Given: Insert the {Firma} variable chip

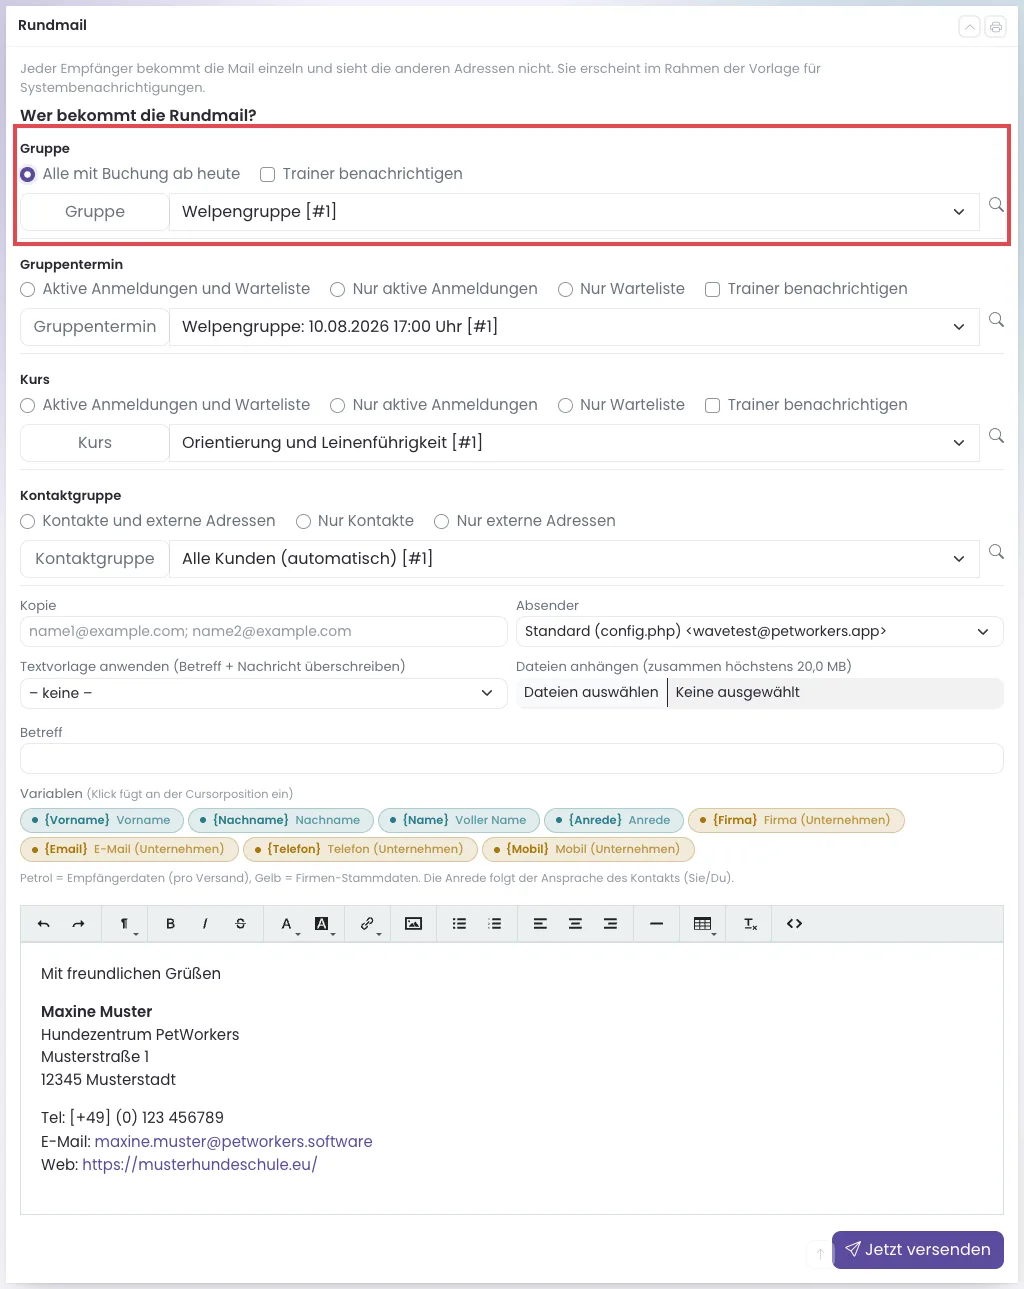Looking at the screenshot, I should (x=796, y=820).
